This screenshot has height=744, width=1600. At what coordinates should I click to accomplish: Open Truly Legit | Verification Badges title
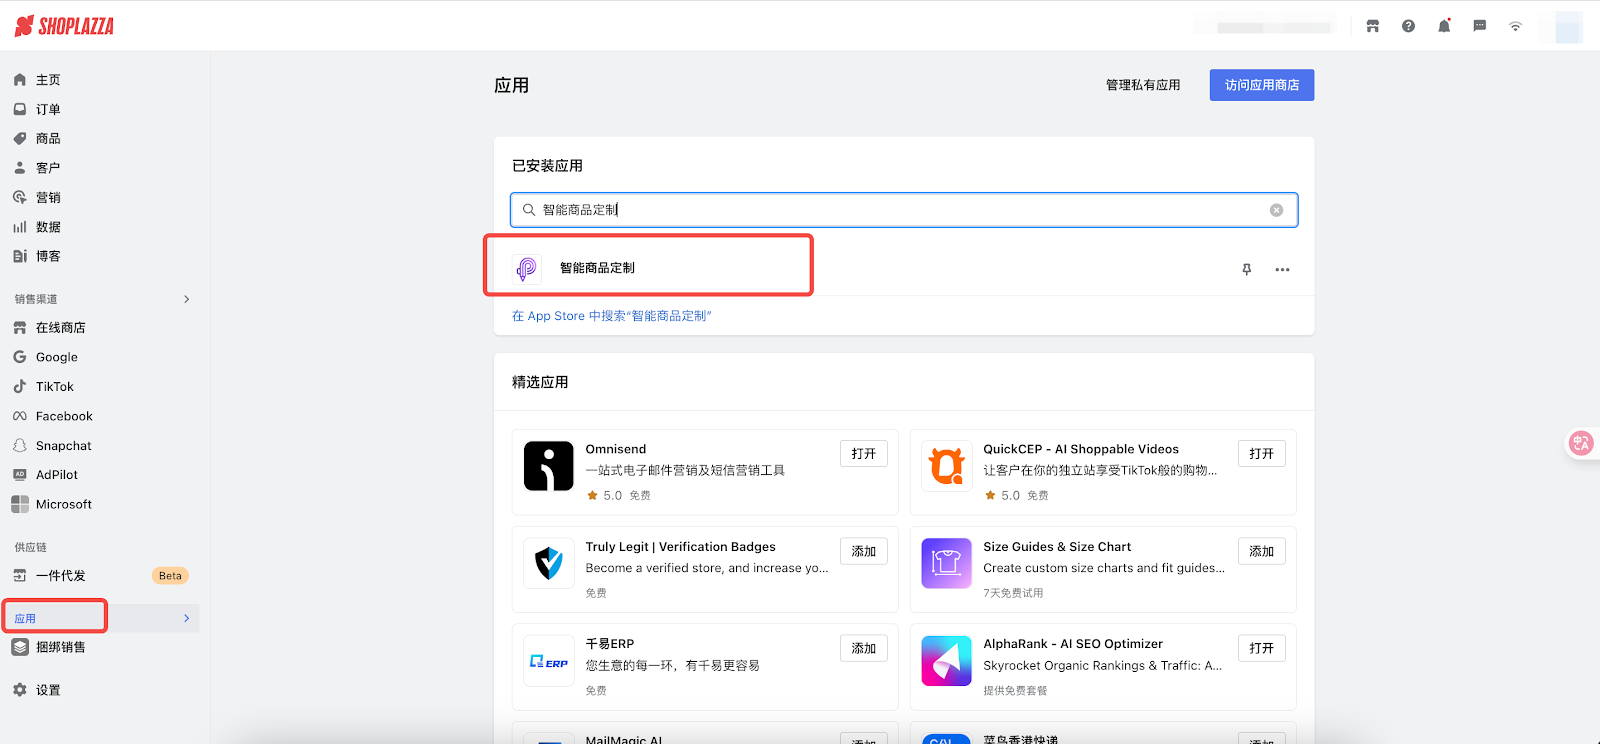pyautogui.click(x=681, y=547)
